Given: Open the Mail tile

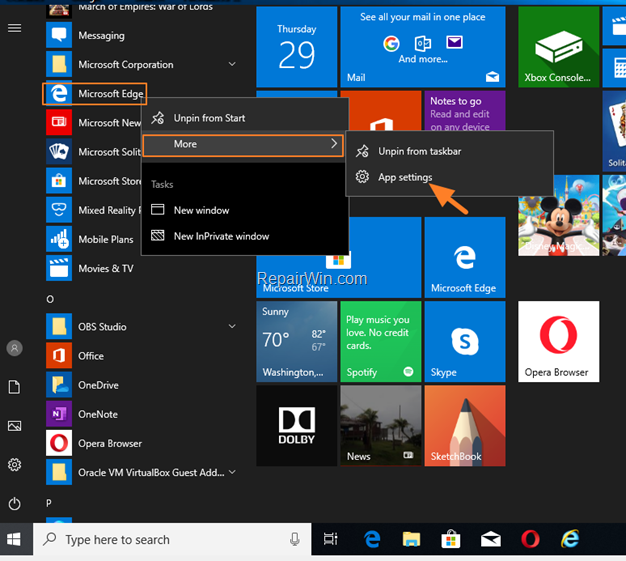Looking at the screenshot, I should (423, 47).
